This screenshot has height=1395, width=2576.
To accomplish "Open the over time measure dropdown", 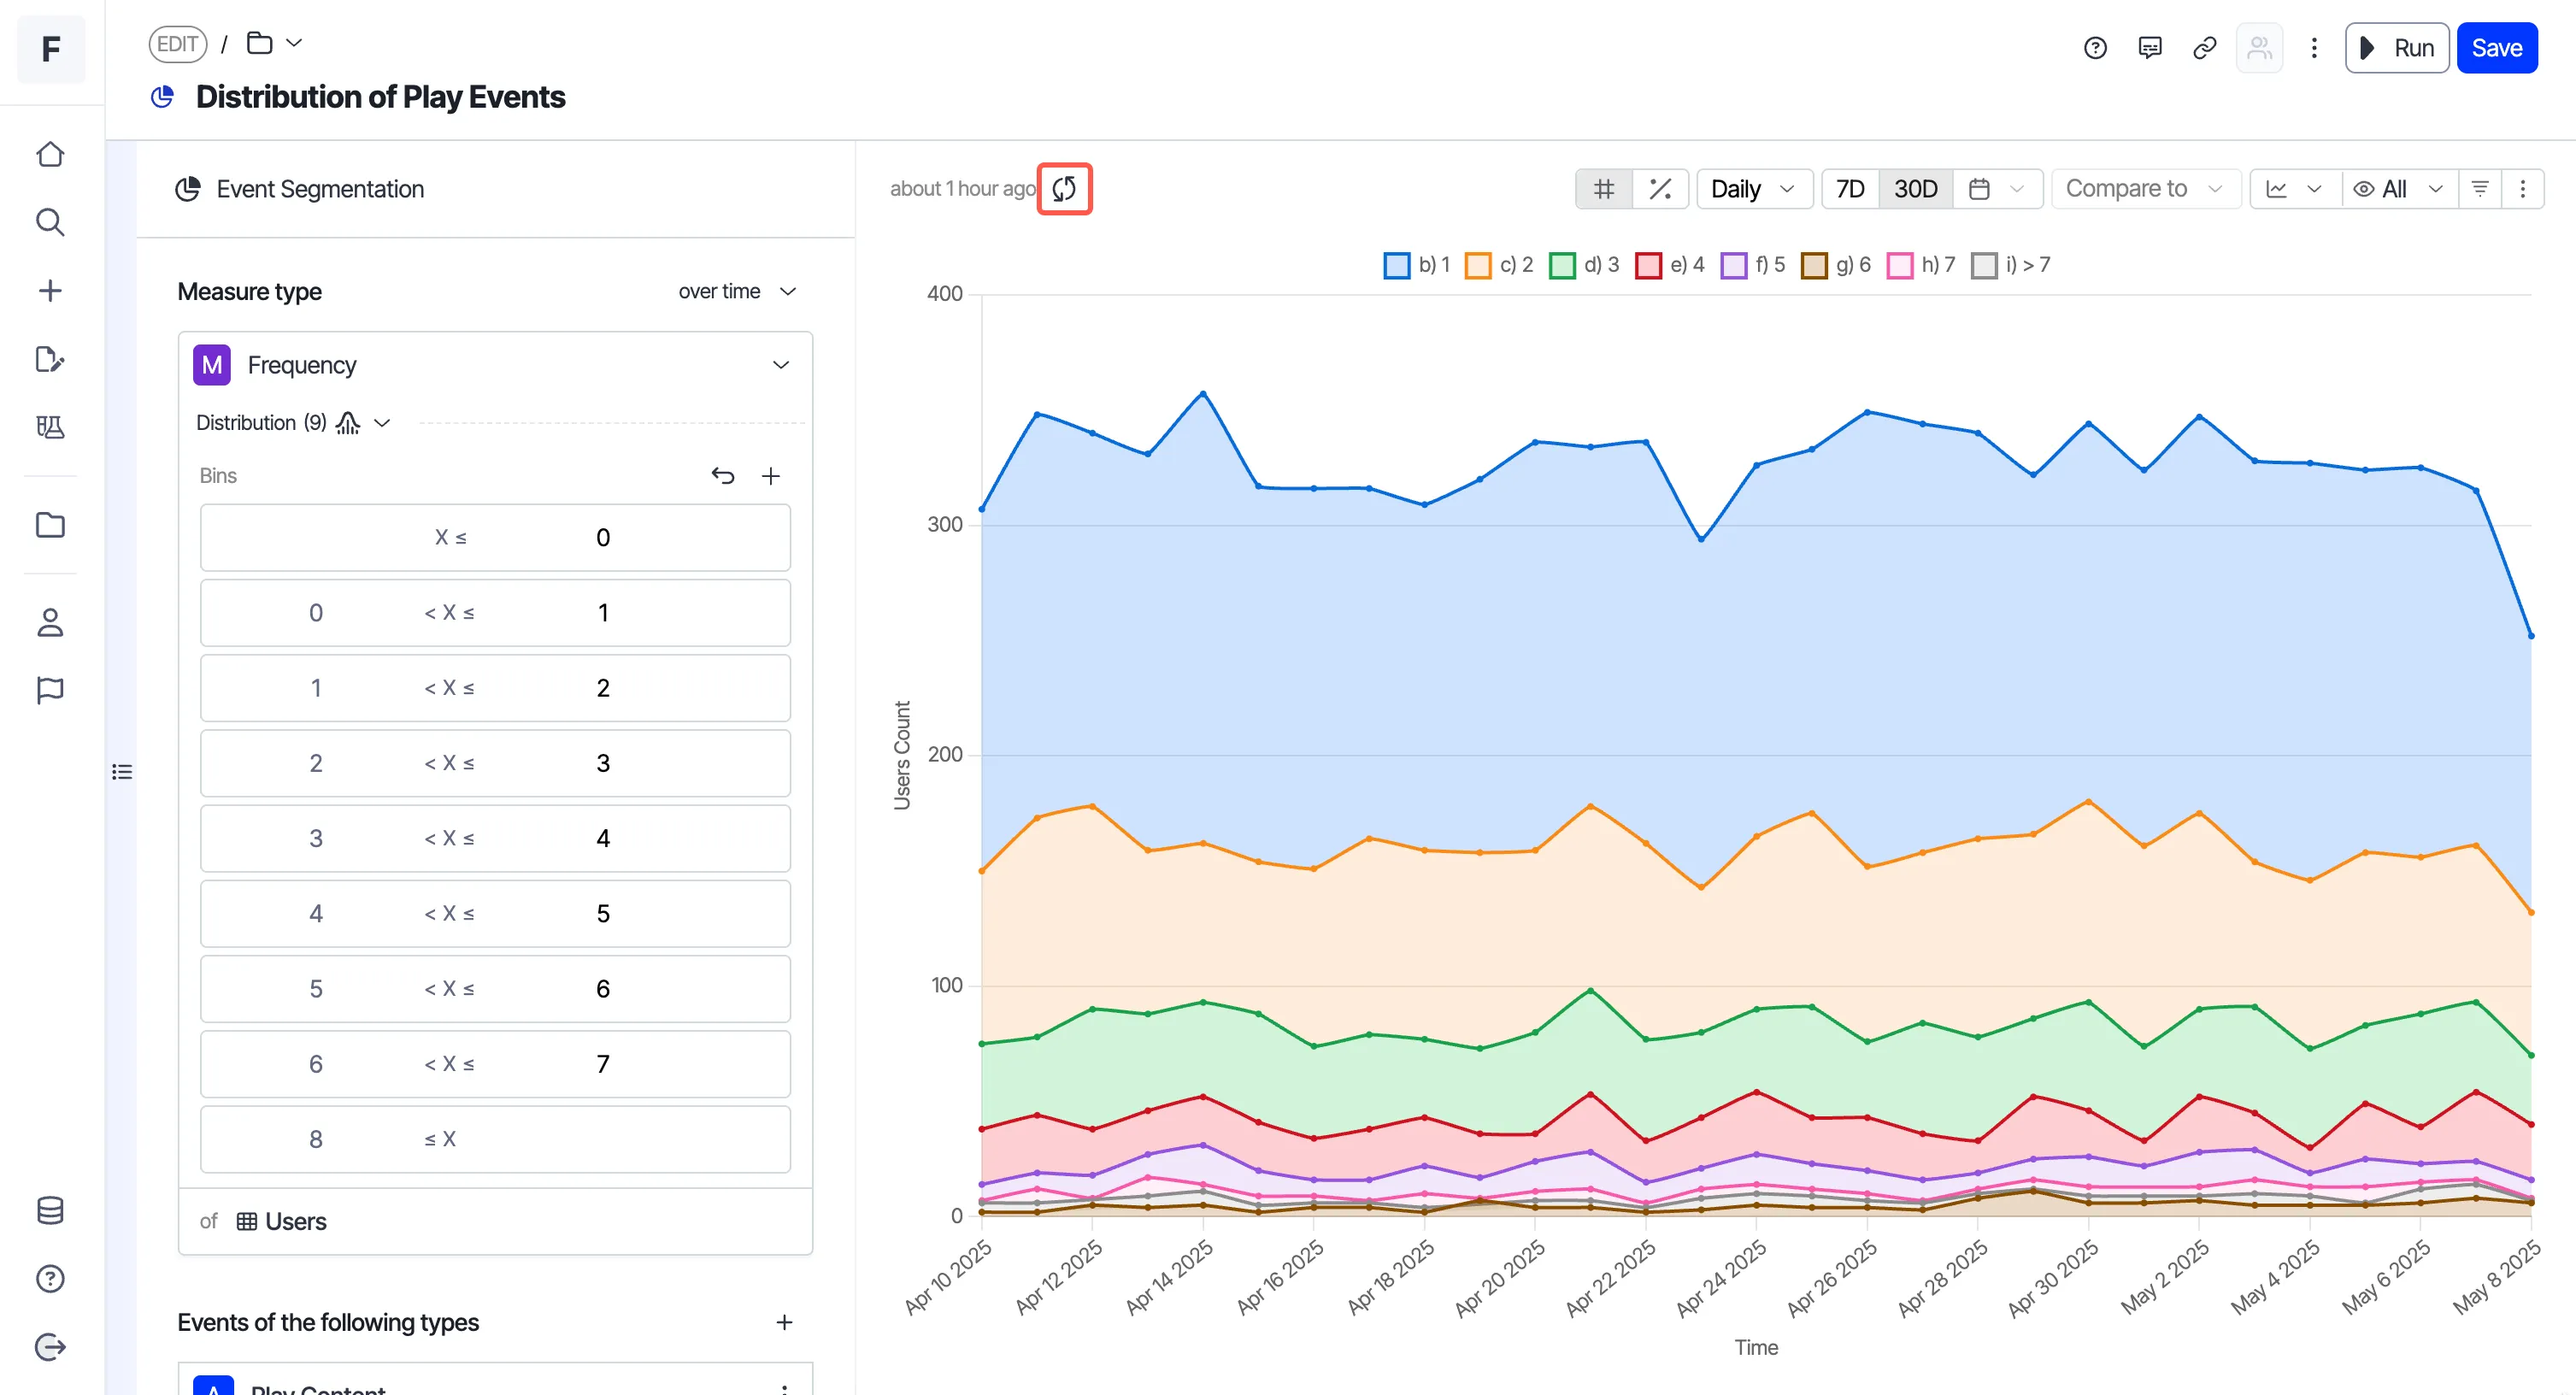I will pyautogui.click(x=737, y=291).
